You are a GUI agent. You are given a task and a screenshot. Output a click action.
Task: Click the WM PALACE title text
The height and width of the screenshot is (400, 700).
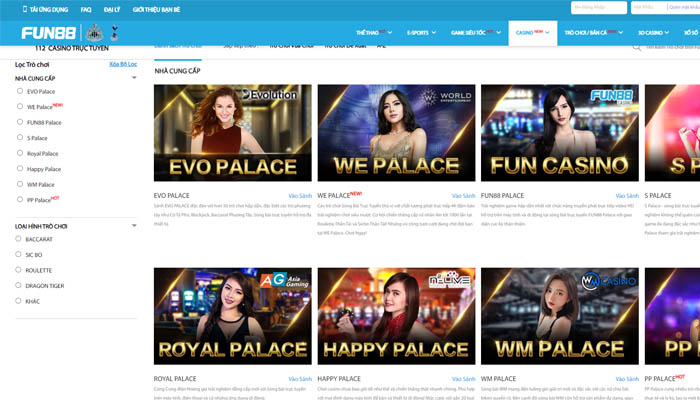click(498, 379)
